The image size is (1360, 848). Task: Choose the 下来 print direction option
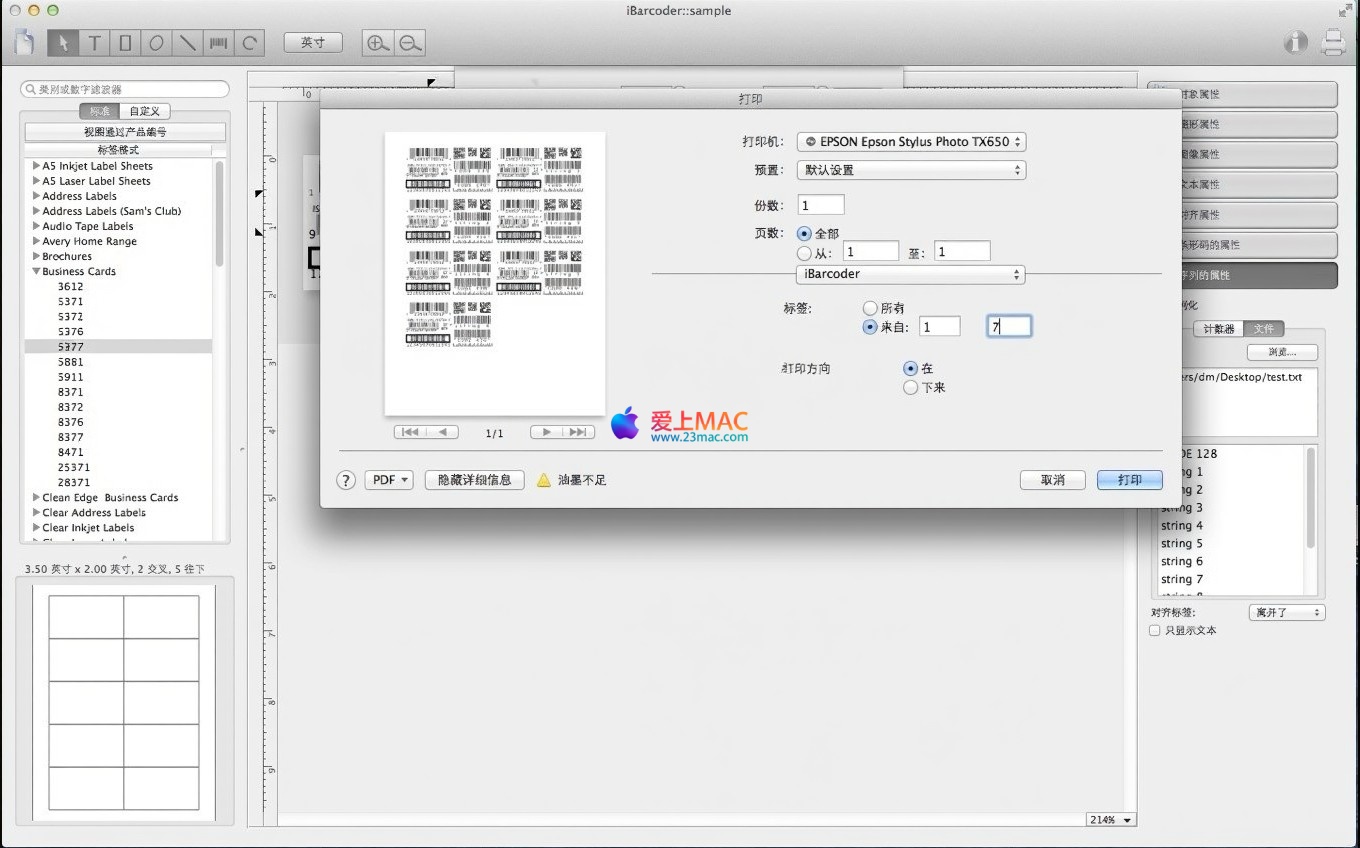click(910, 387)
